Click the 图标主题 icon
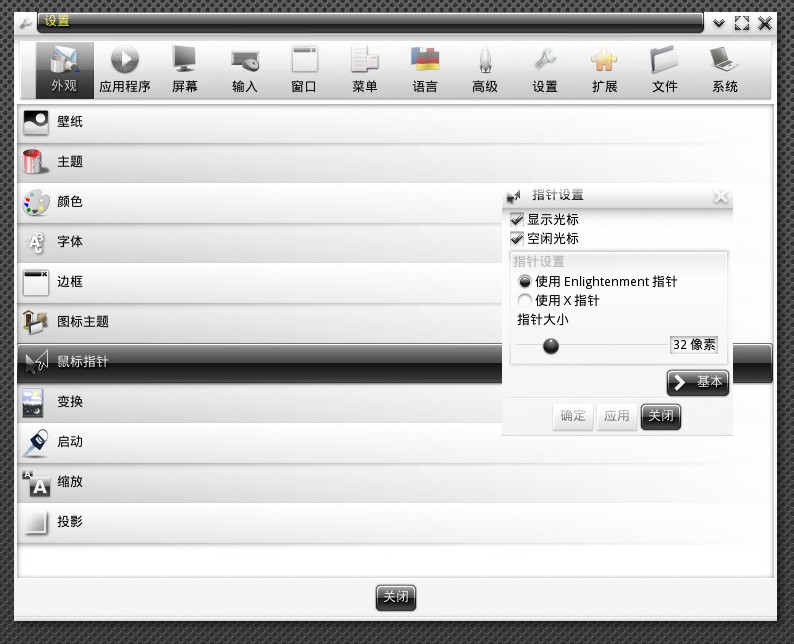794x644 pixels. [x=35, y=322]
